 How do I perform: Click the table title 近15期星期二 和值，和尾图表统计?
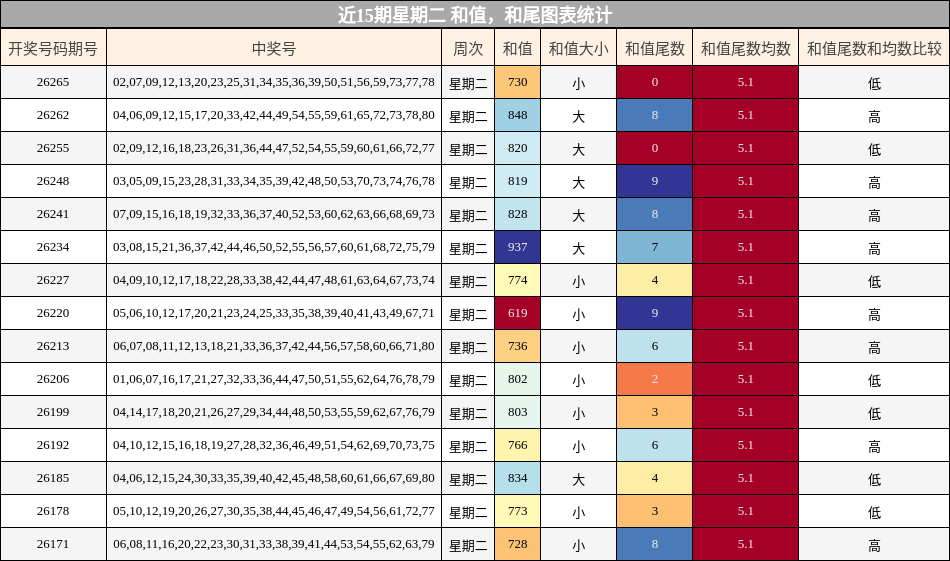coord(475,15)
